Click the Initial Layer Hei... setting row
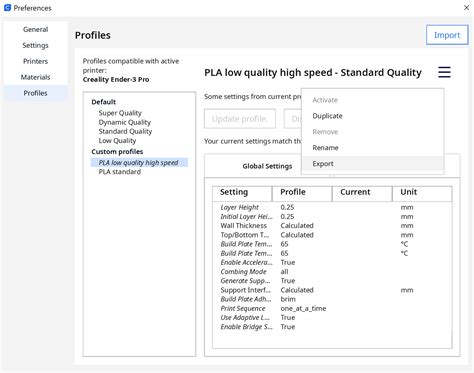This screenshot has height=373, width=474. click(x=332, y=217)
